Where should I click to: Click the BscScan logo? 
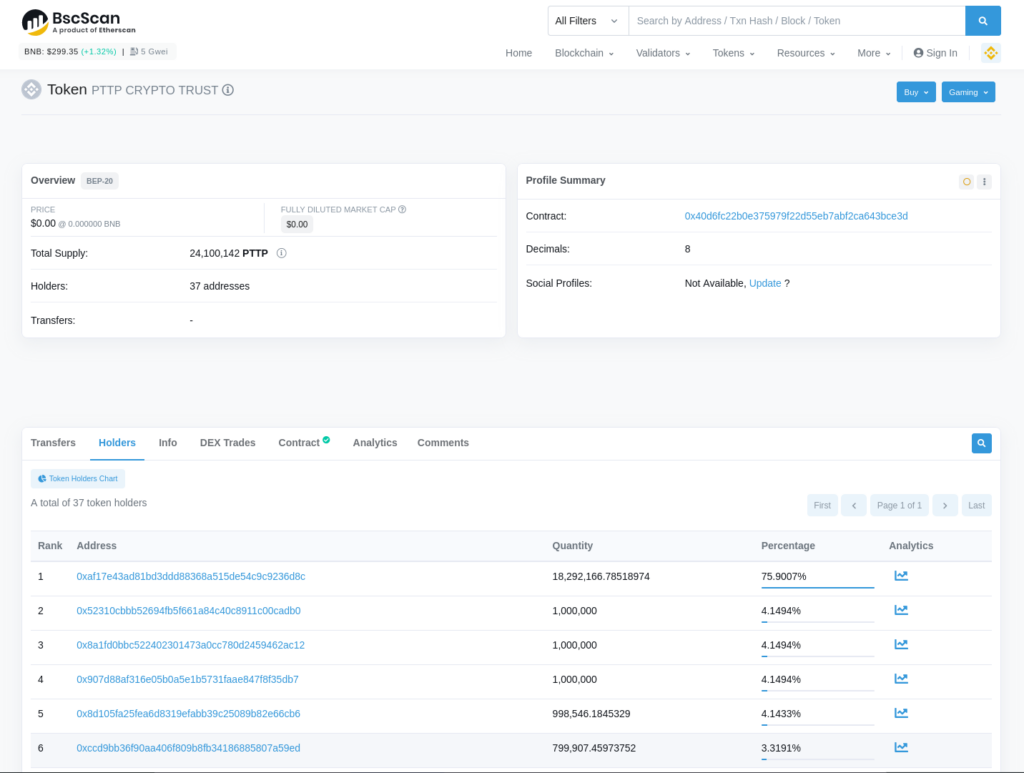(78, 22)
